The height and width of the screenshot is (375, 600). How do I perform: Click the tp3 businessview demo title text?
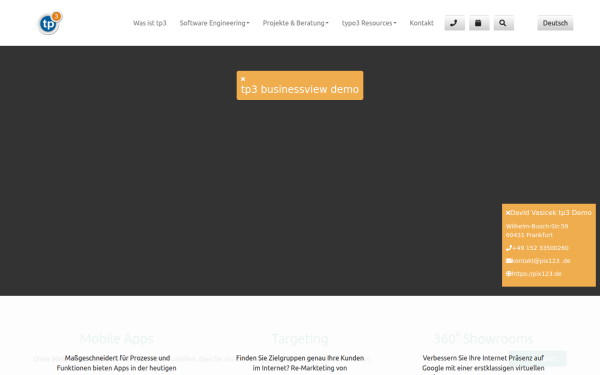[x=300, y=89]
